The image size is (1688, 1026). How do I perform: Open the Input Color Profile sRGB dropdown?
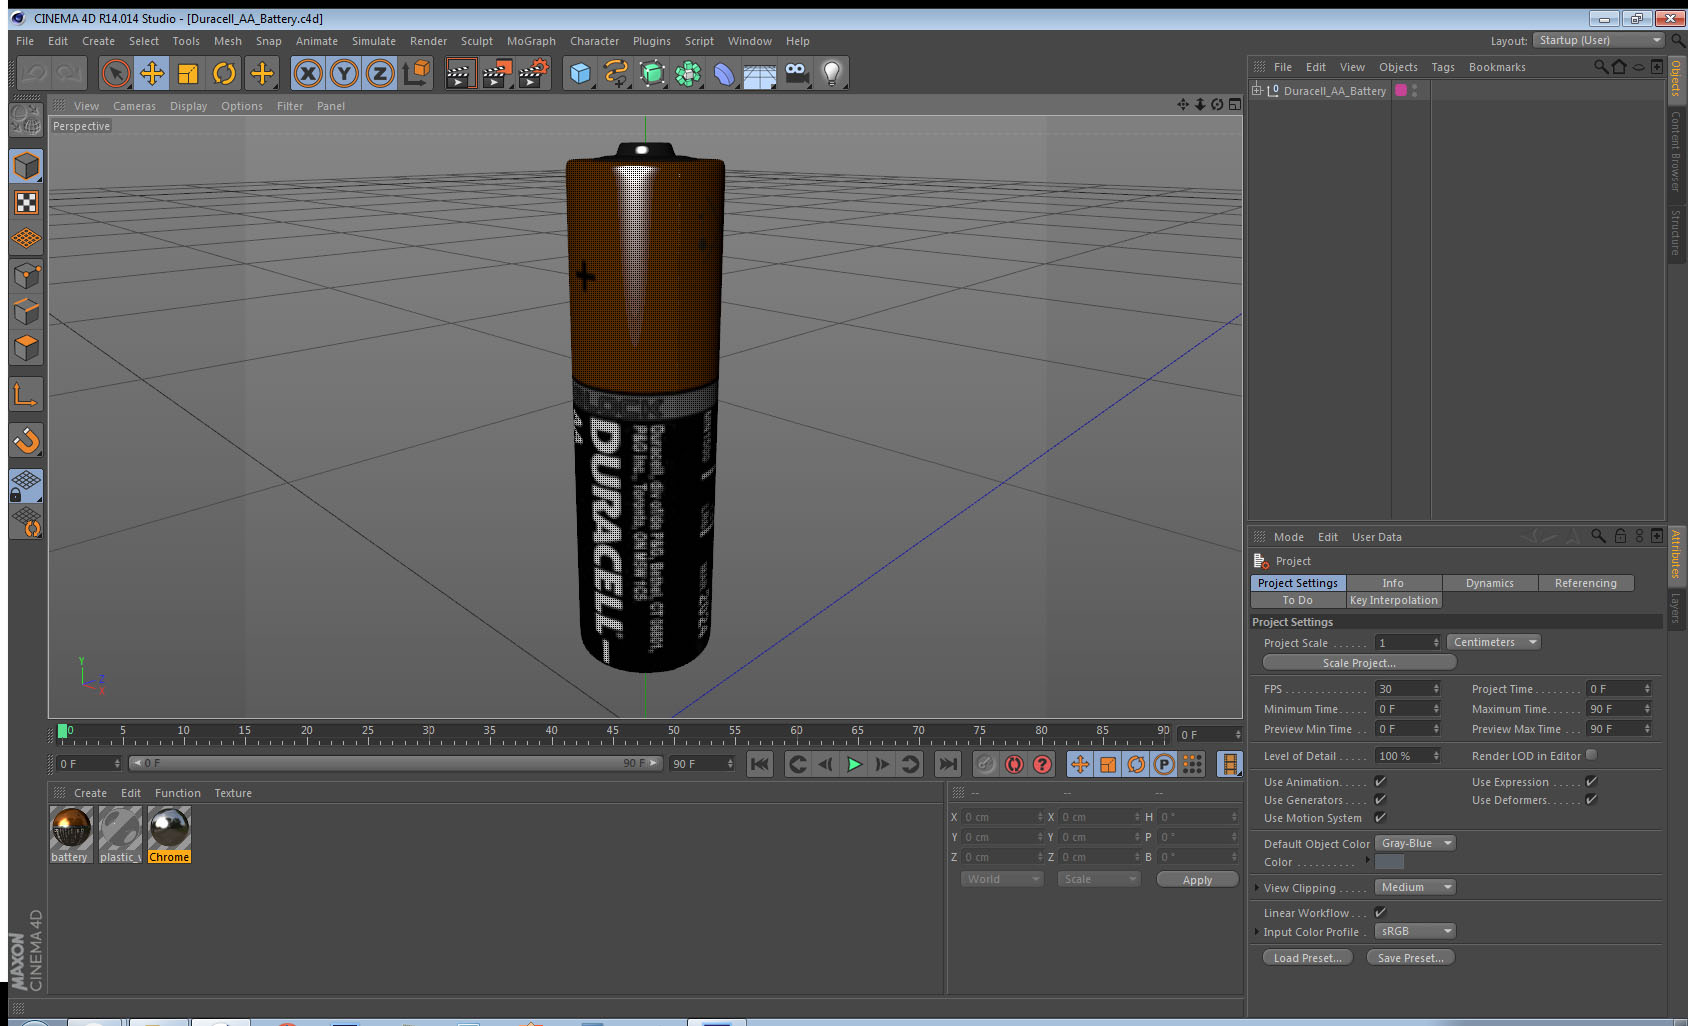click(1415, 931)
